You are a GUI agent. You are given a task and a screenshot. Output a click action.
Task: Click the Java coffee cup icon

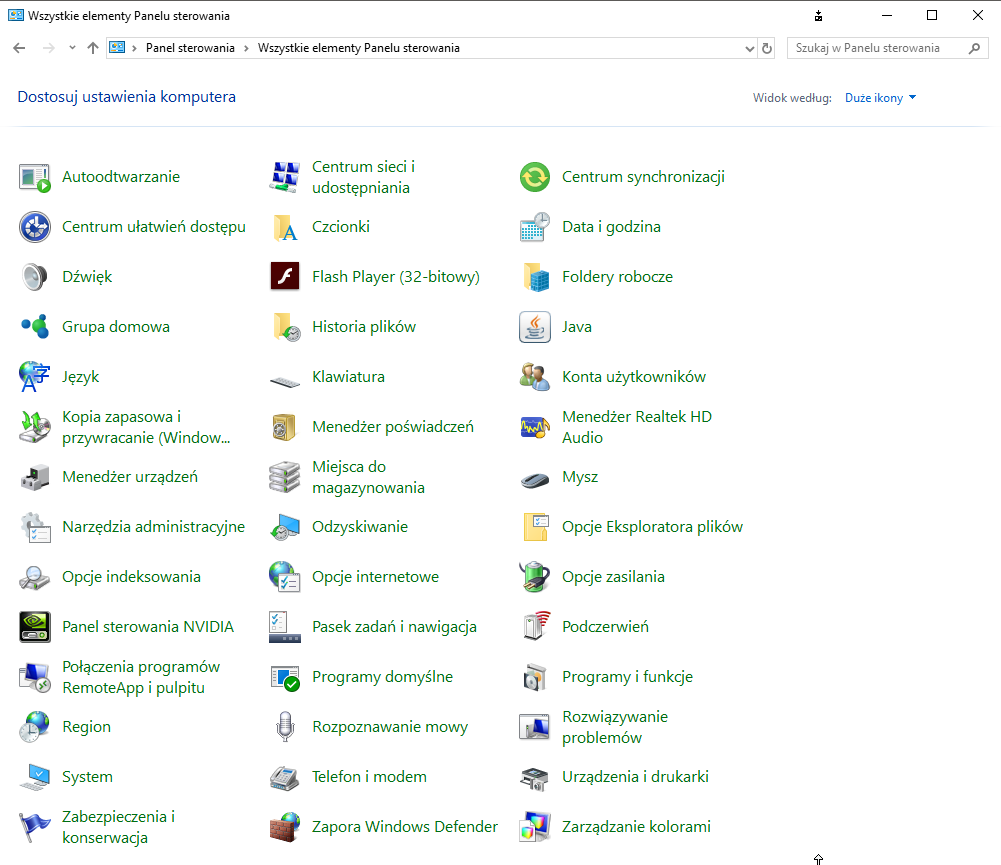[535, 327]
